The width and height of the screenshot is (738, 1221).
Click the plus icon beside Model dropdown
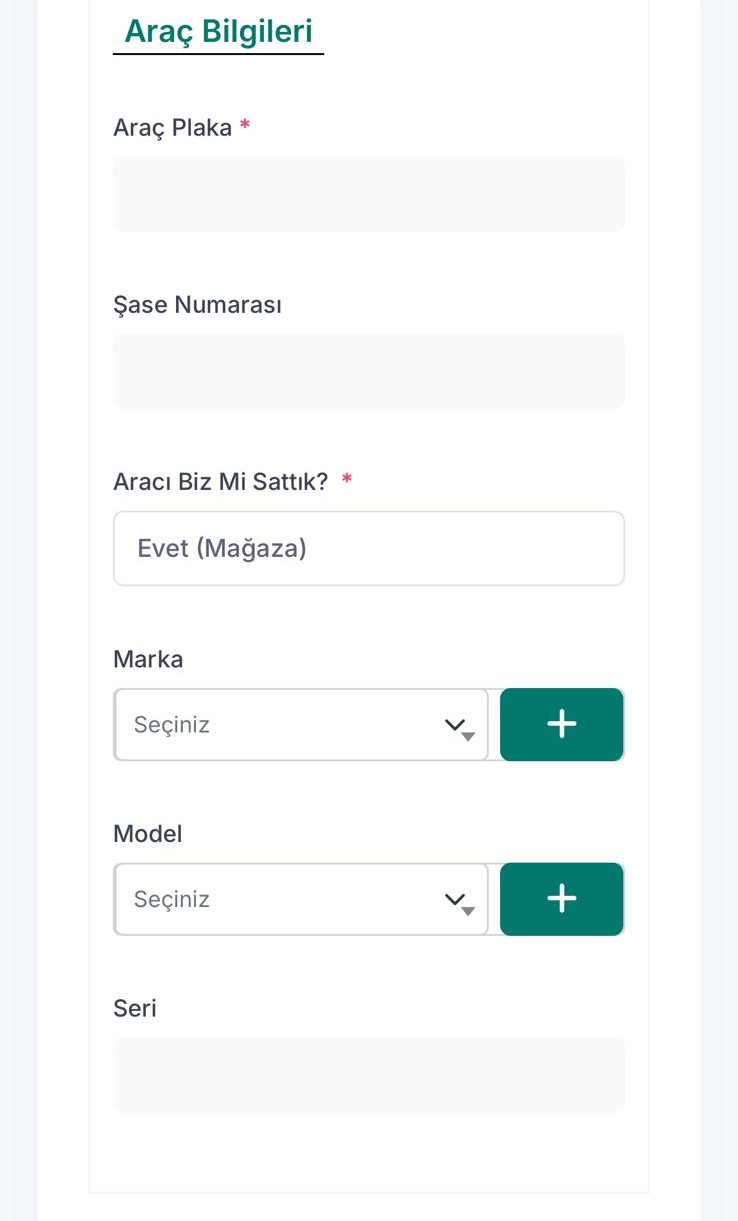(562, 899)
